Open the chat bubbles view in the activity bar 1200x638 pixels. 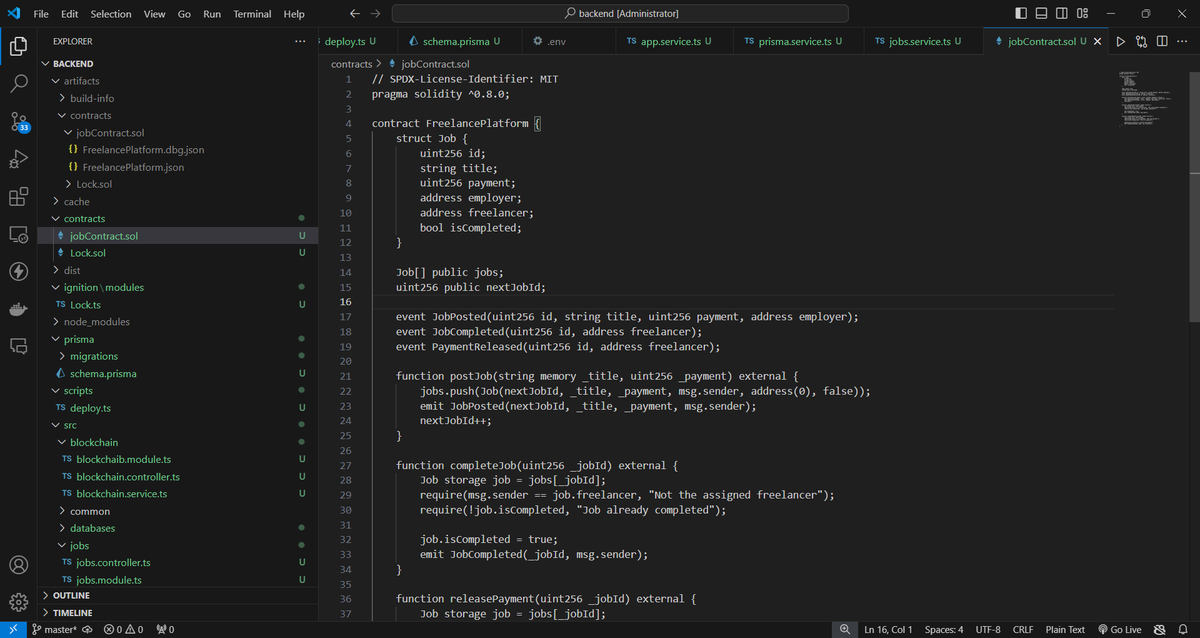18,346
